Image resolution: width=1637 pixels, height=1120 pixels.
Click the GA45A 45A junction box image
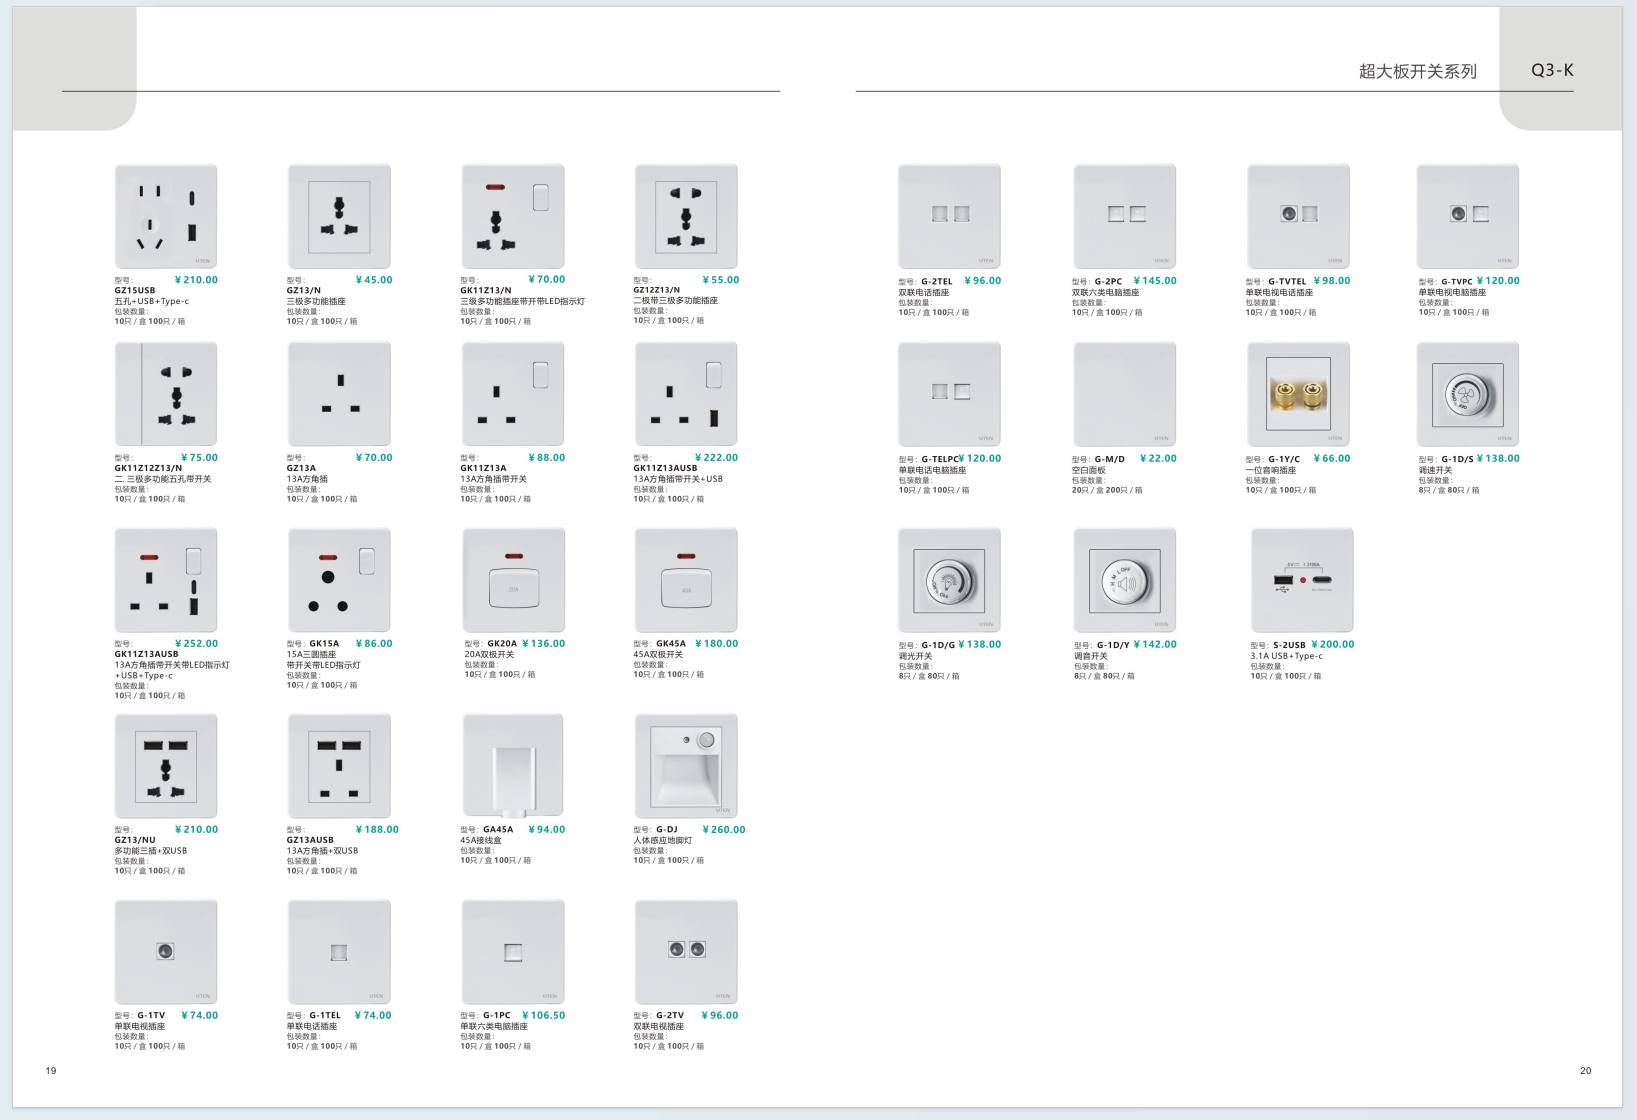click(513, 766)
